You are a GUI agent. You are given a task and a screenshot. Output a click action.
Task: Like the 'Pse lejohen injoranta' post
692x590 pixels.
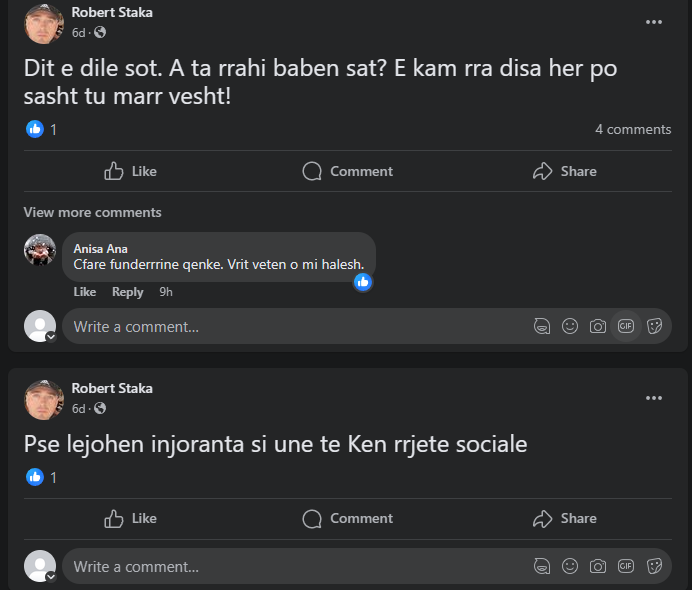pos(130,518)
